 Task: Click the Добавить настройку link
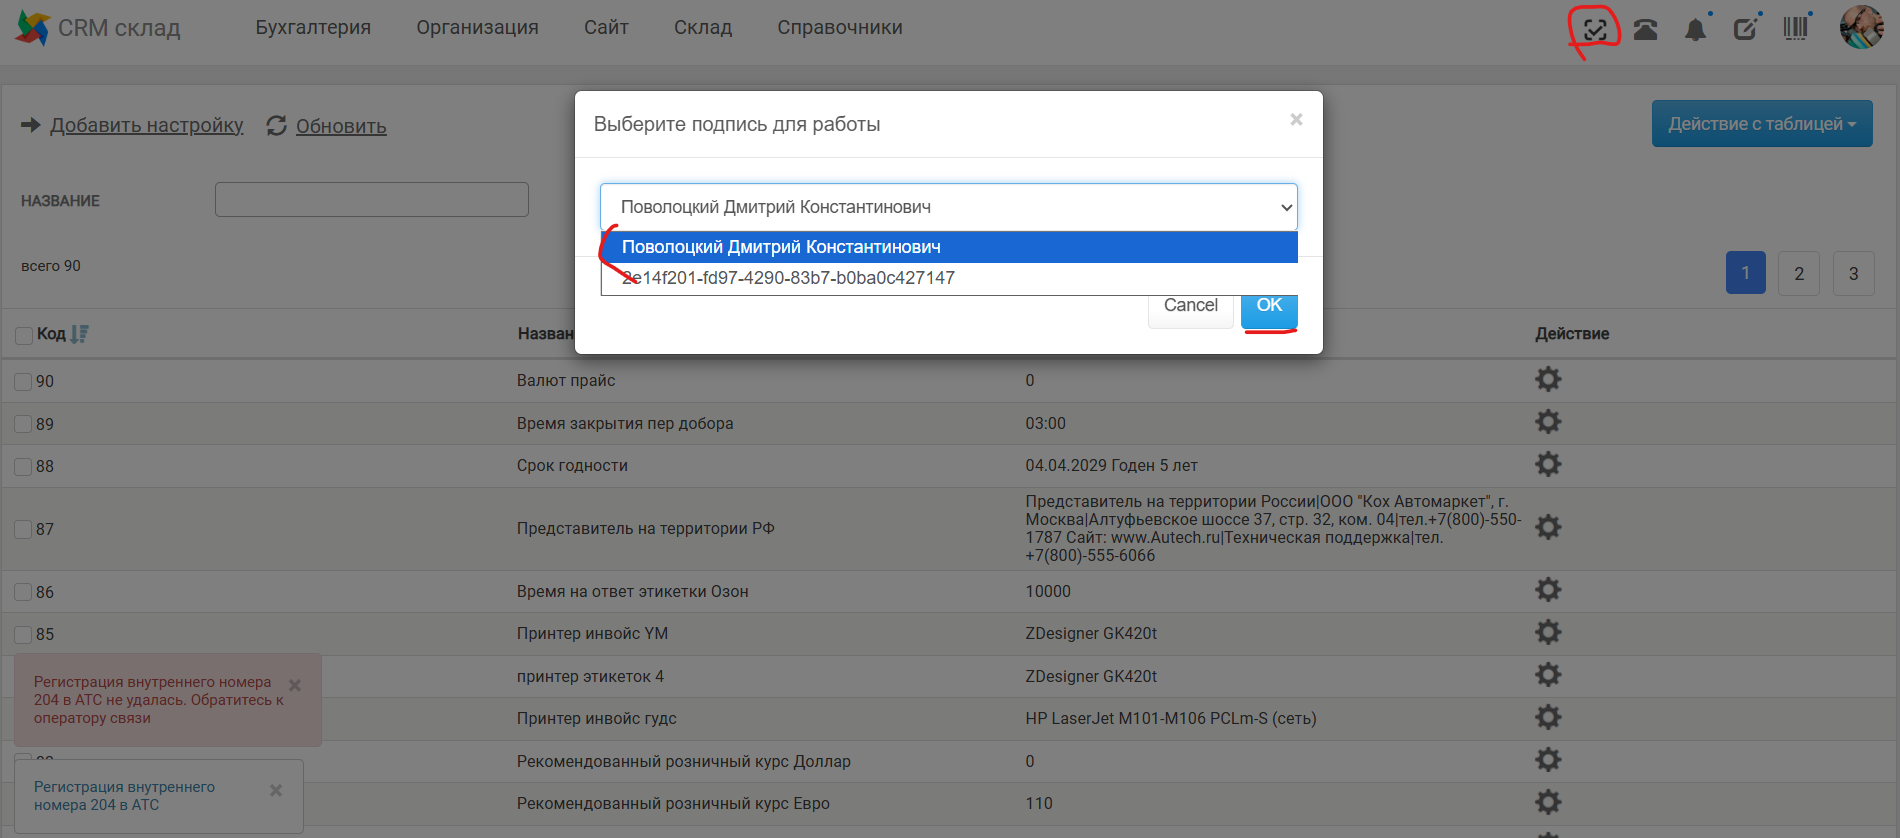[146, 125]
